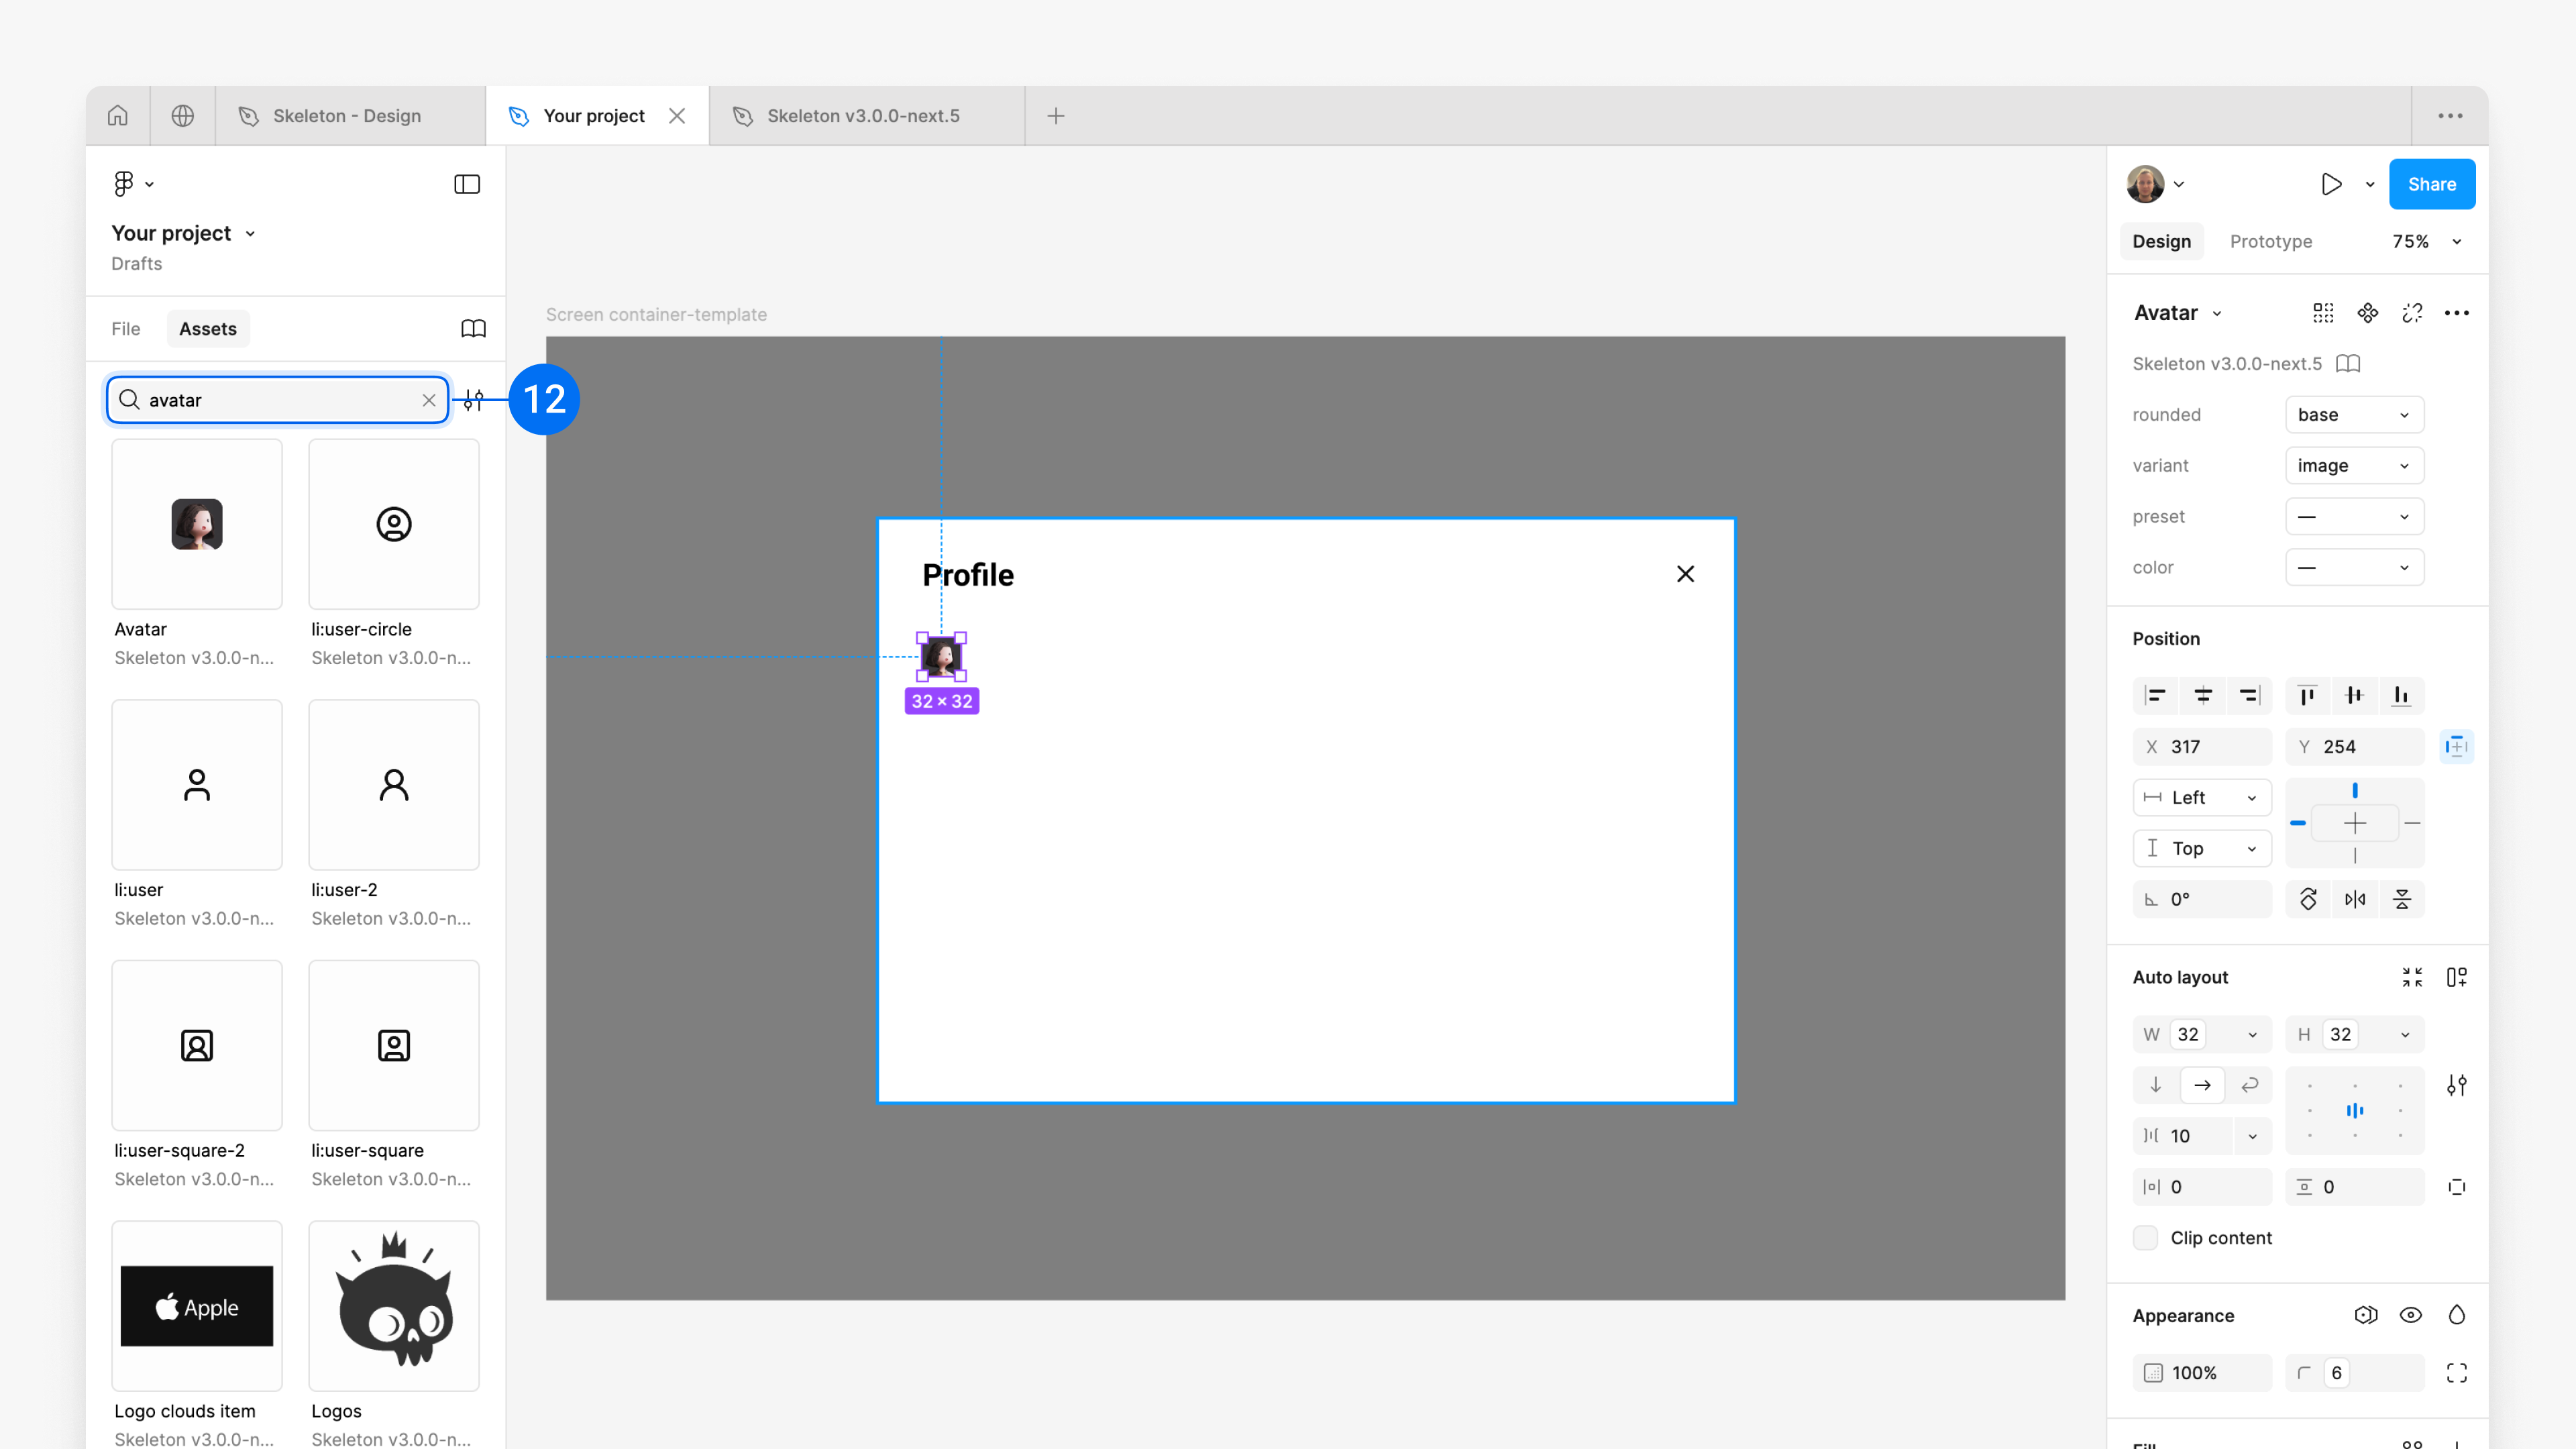The width and height of the screenshot is (2576, 1449).
Task: Rotate 90 degrees icon
Action: 2308,899
